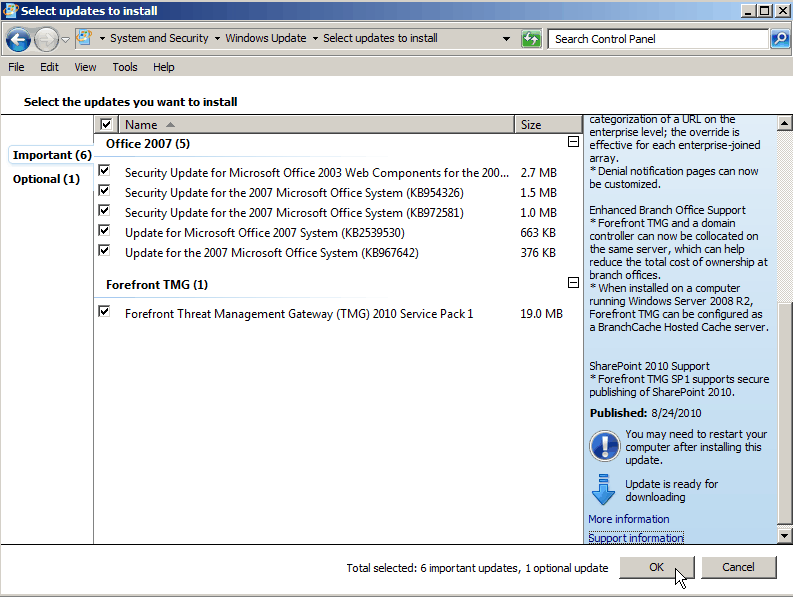Open the View menu

[x=85, y=67]
